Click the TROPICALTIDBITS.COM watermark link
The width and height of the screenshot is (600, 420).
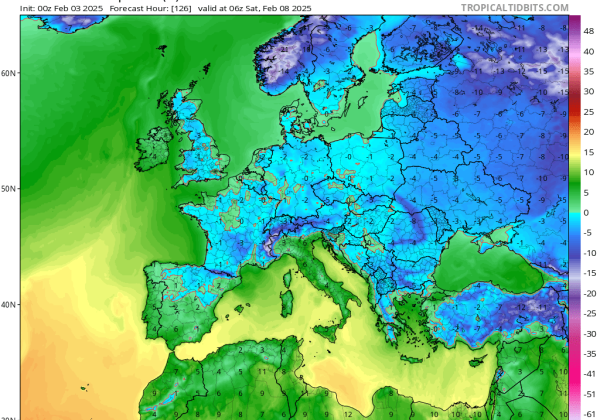click(x=515, y=7)
